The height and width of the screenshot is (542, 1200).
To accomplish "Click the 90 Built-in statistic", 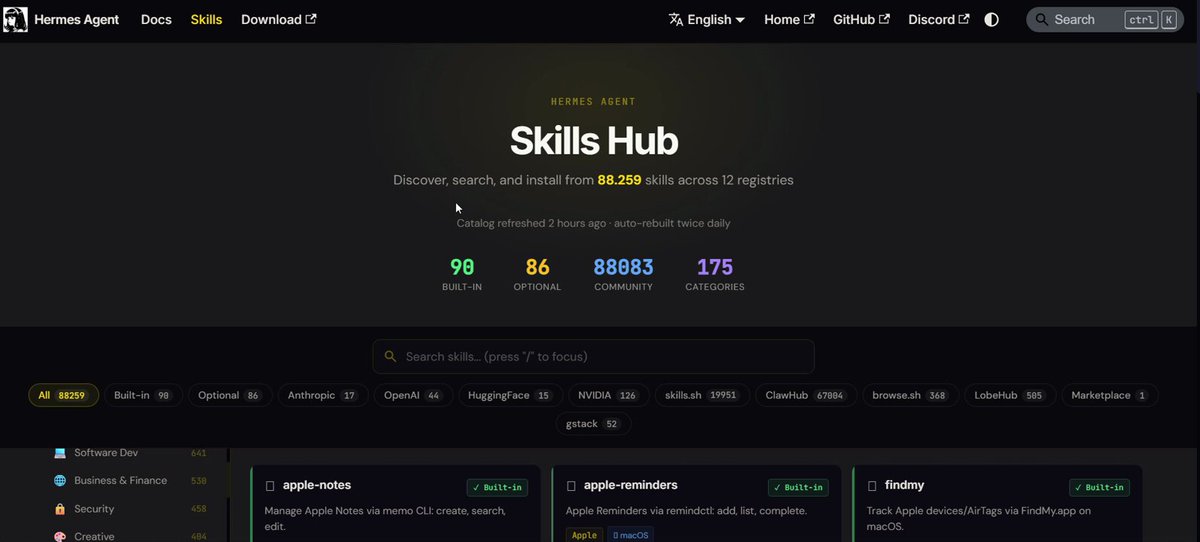I will tap(462, 274).
